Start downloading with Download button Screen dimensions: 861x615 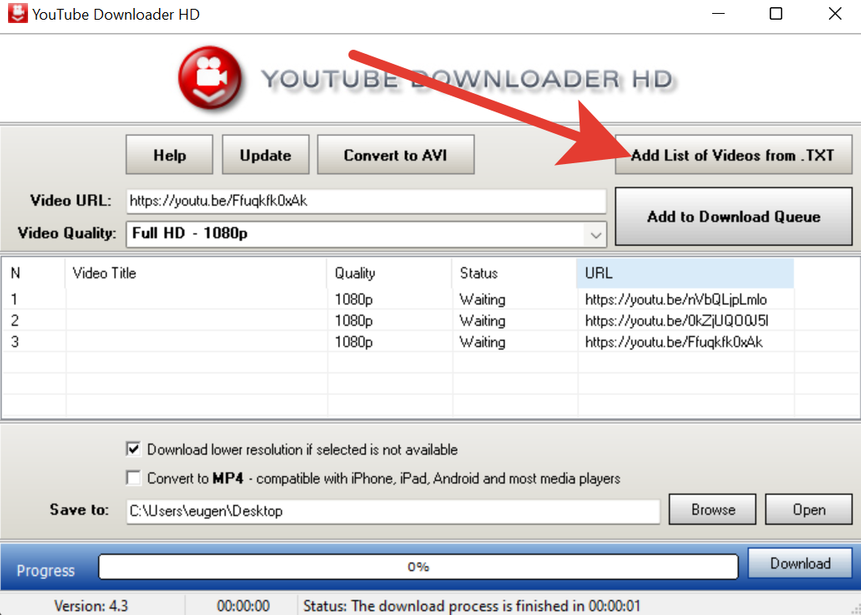(x=800, y=563)
